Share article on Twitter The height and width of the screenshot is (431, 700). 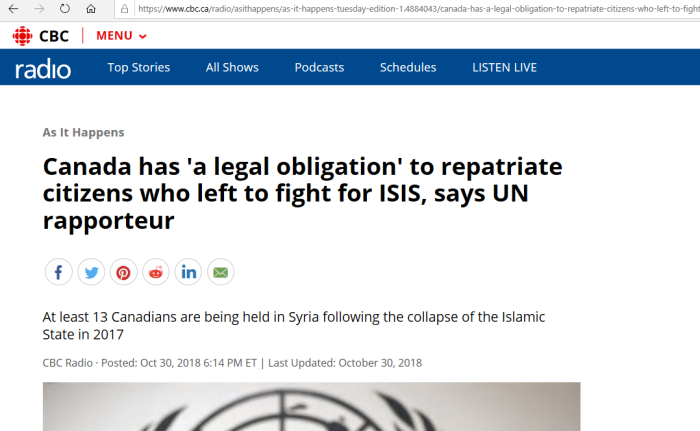point(91,272)
